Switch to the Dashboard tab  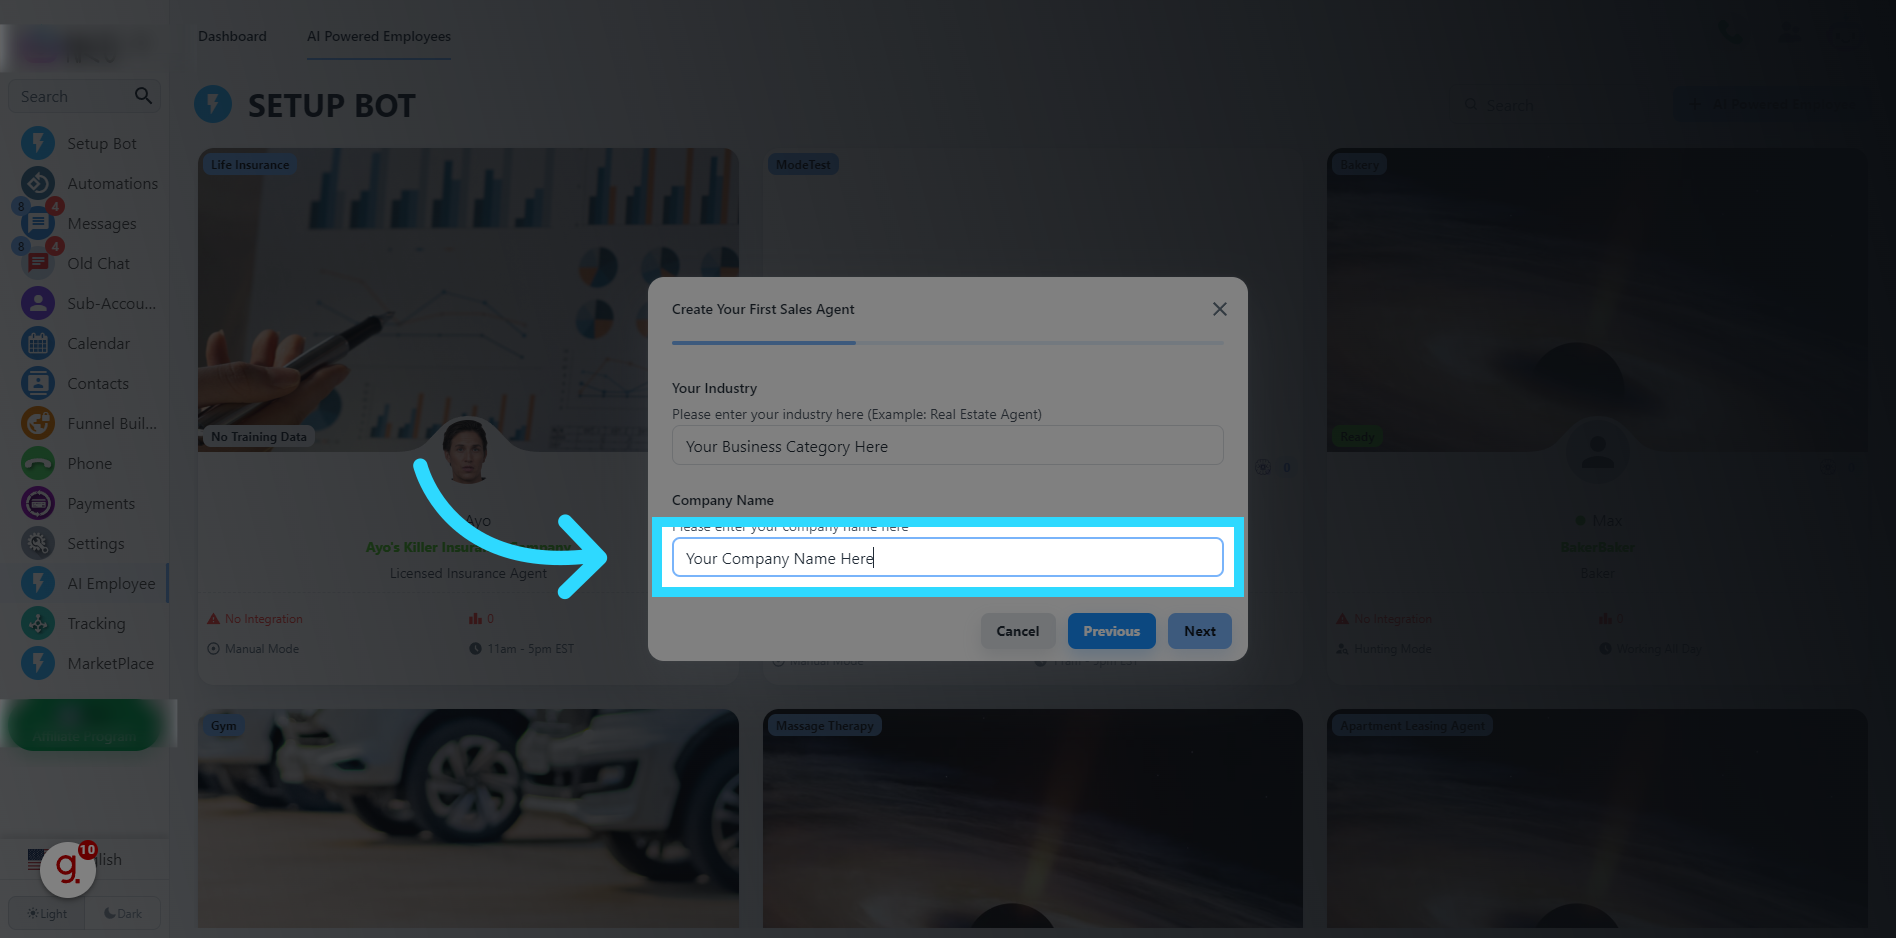[232, 36]
